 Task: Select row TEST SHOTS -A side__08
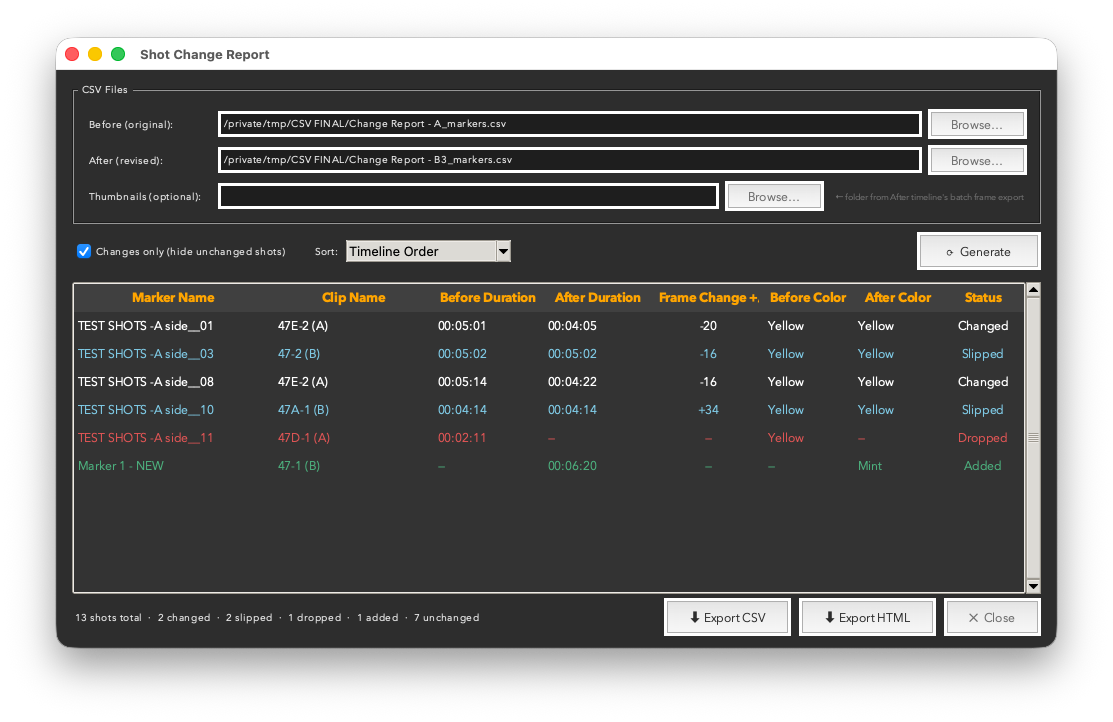click(549, 382)
